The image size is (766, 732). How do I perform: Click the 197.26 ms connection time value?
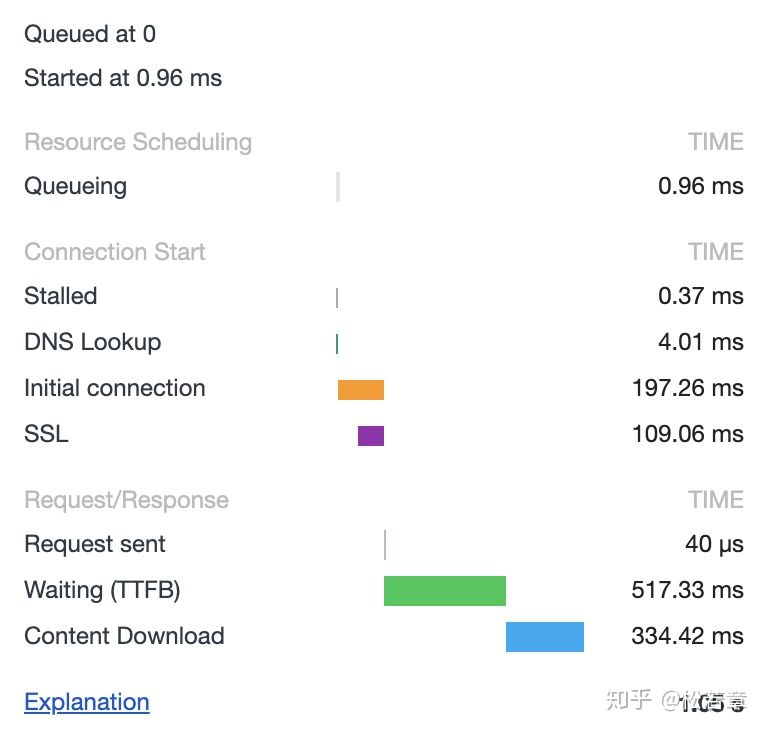point(687,388)
